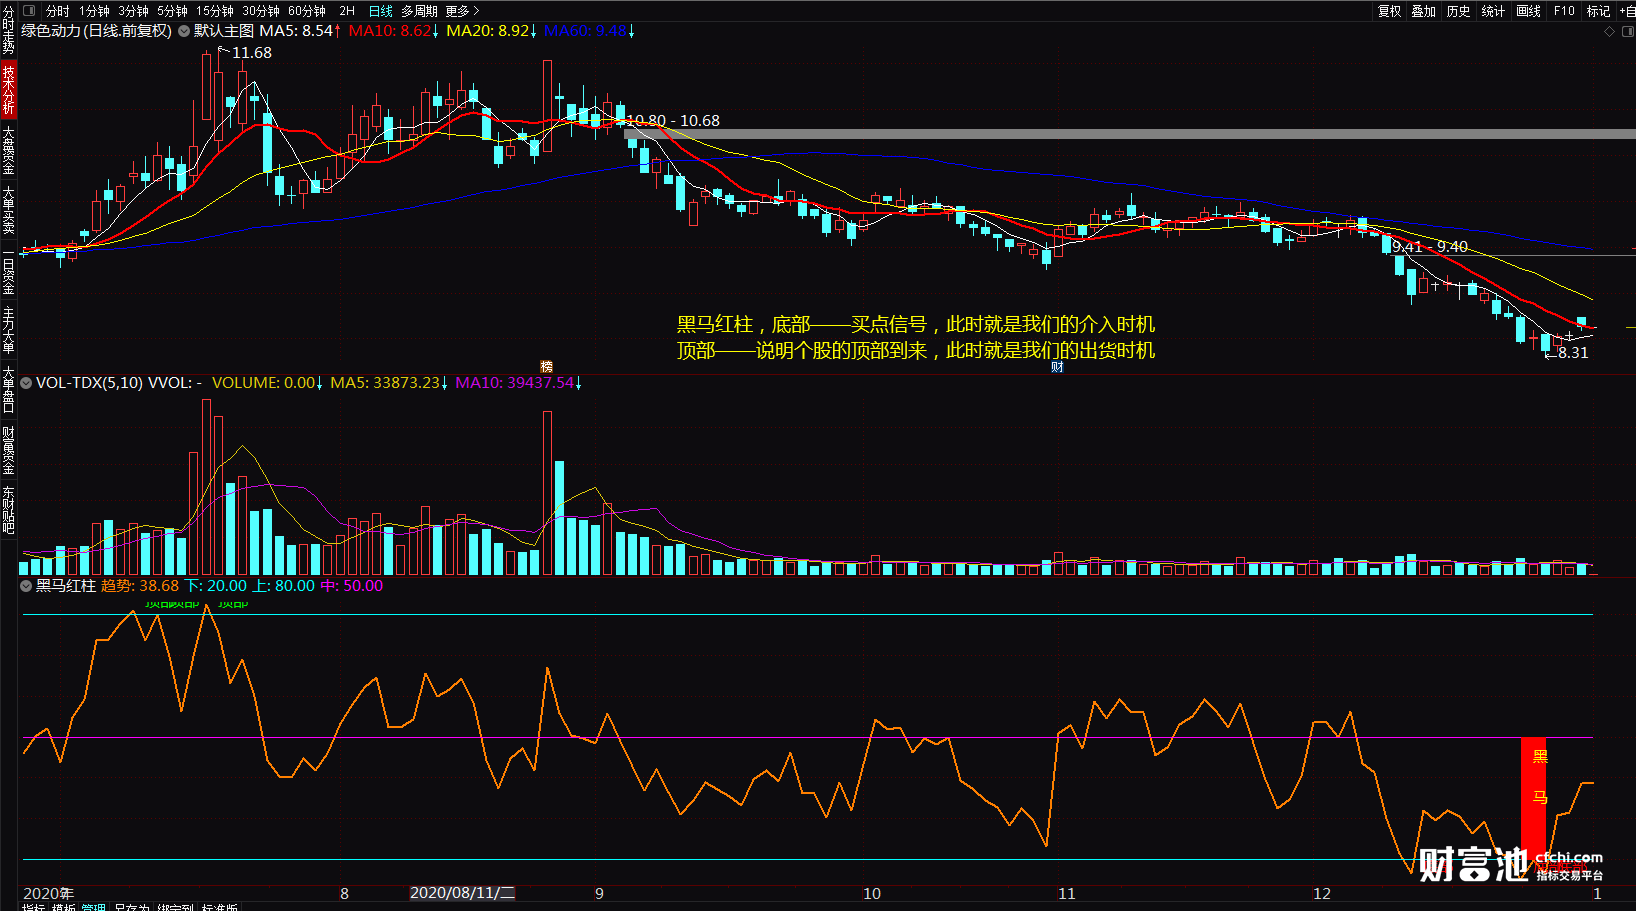Viewport: 1636px width, 911px height.
Task: Open 大单盘口 sidebar tab
Action: [x=8, y=390]
